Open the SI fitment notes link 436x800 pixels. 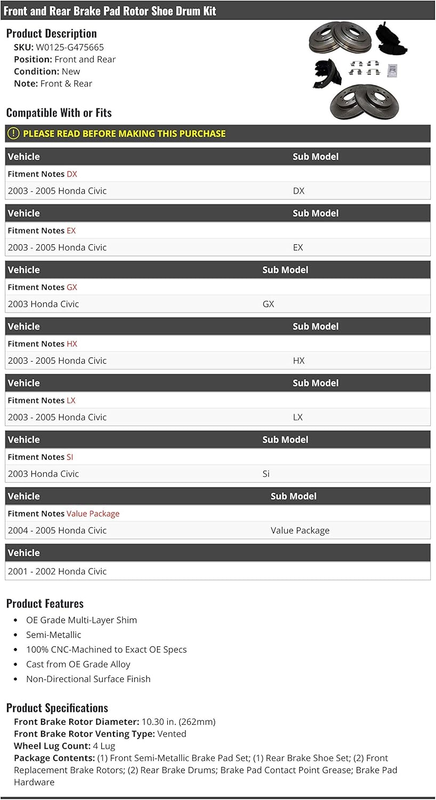click(70, 457)
